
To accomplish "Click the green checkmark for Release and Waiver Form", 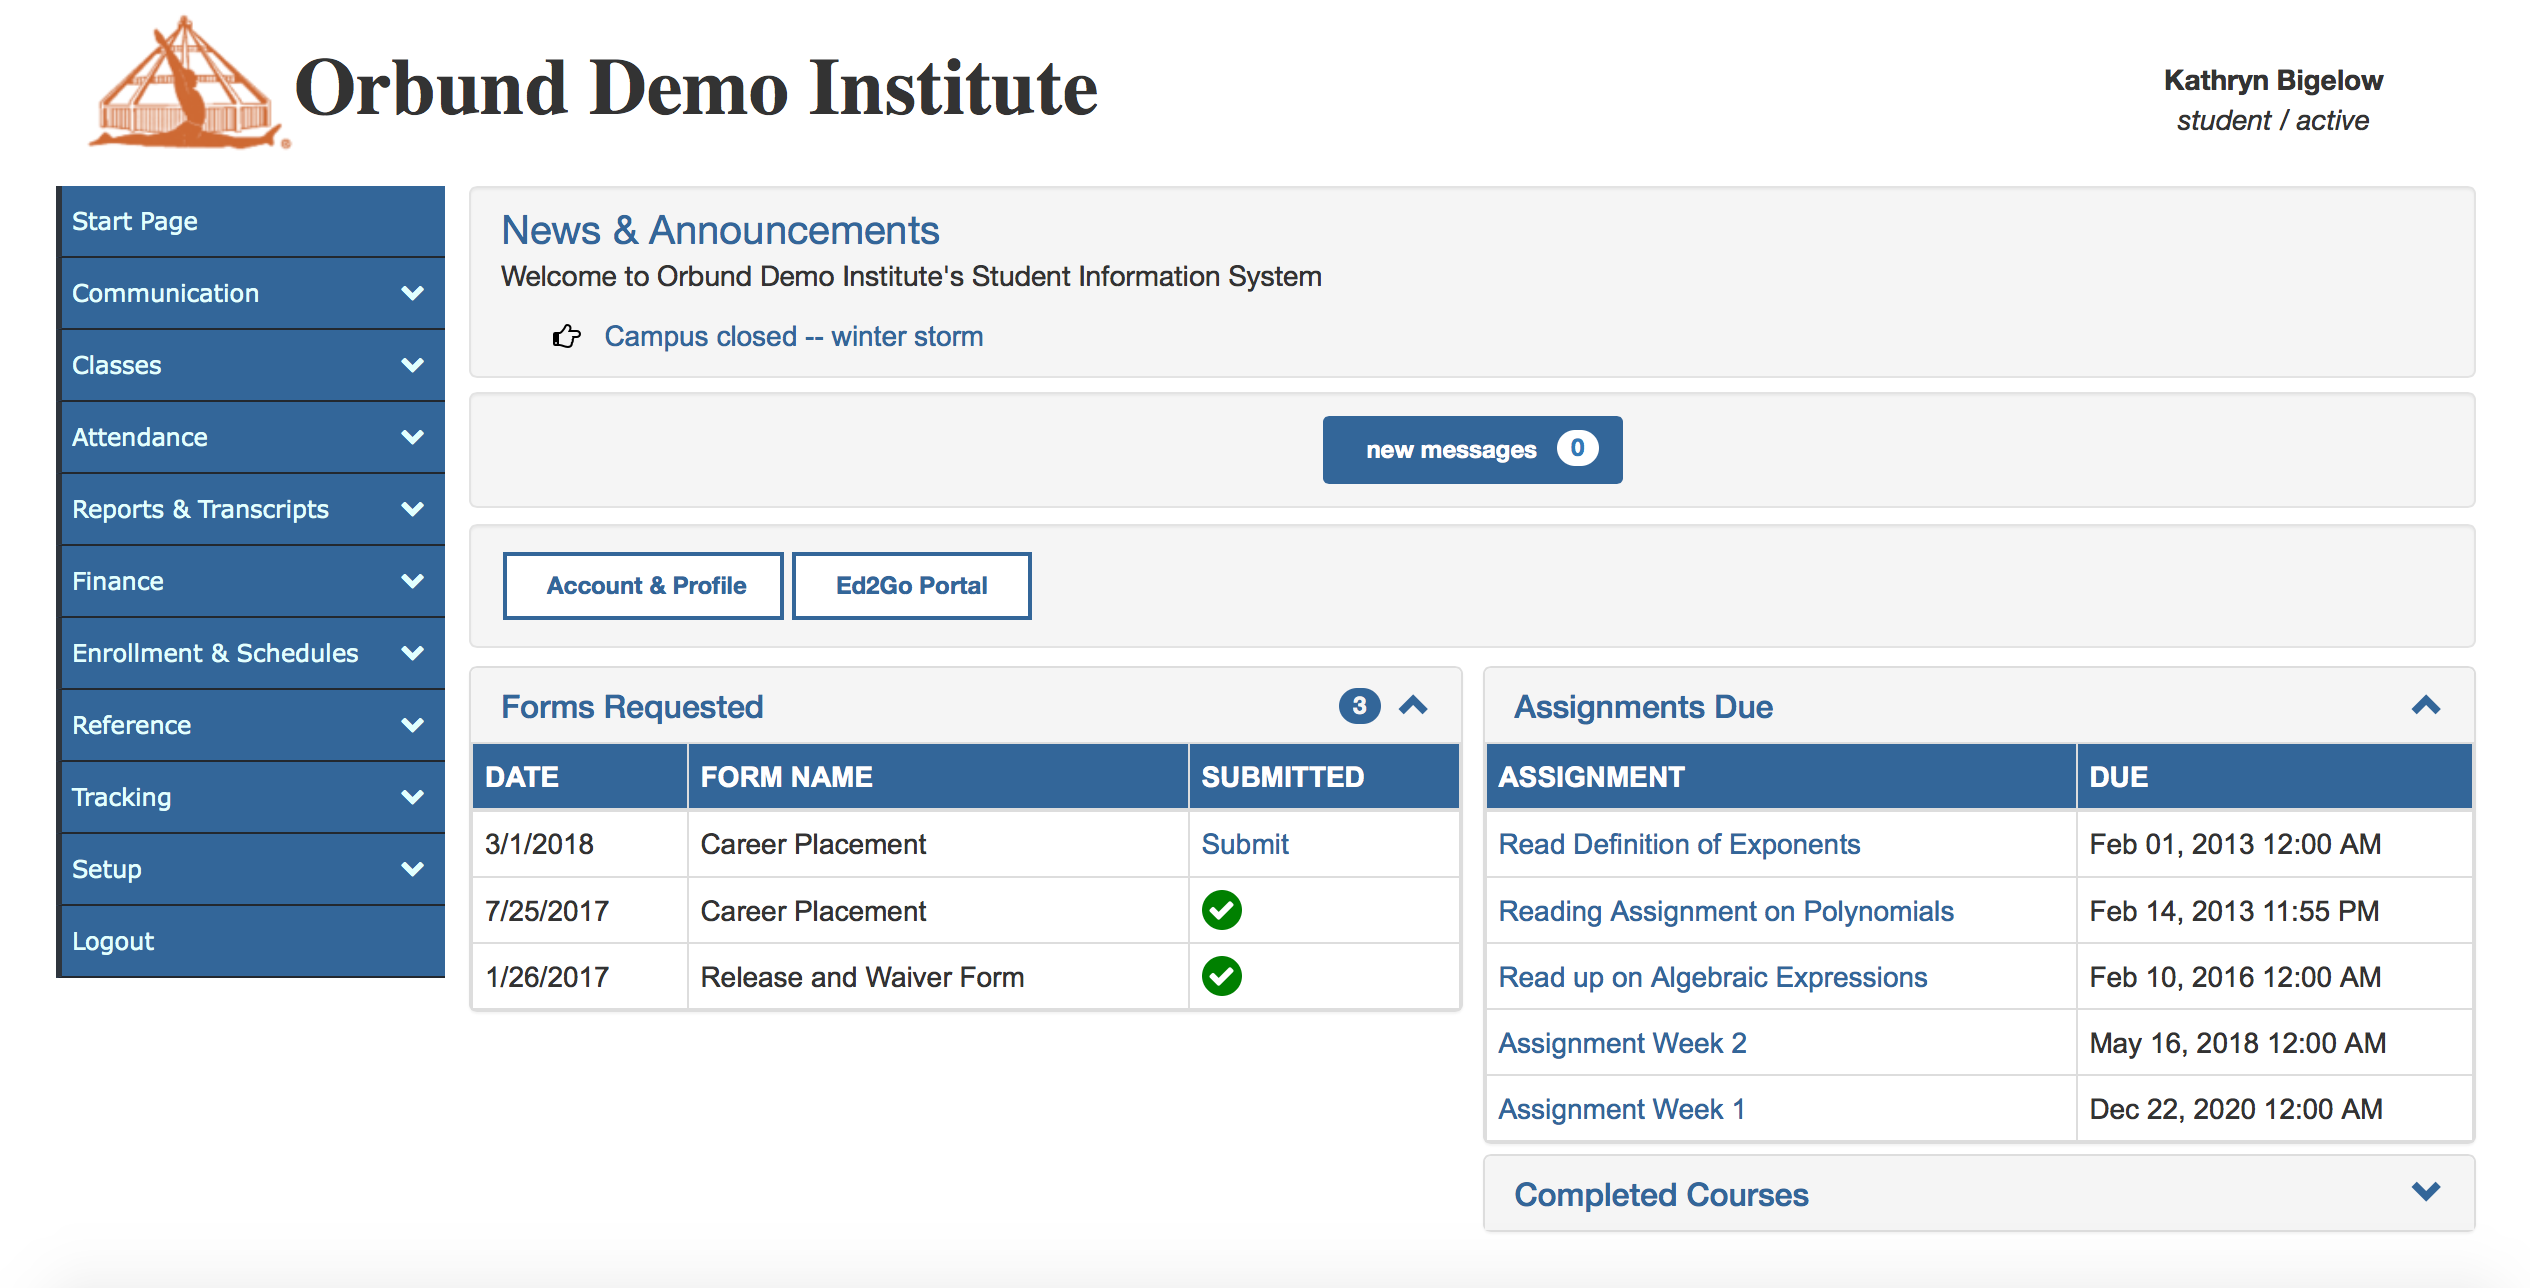I will pyautogui.click(x=1221, y=976).
